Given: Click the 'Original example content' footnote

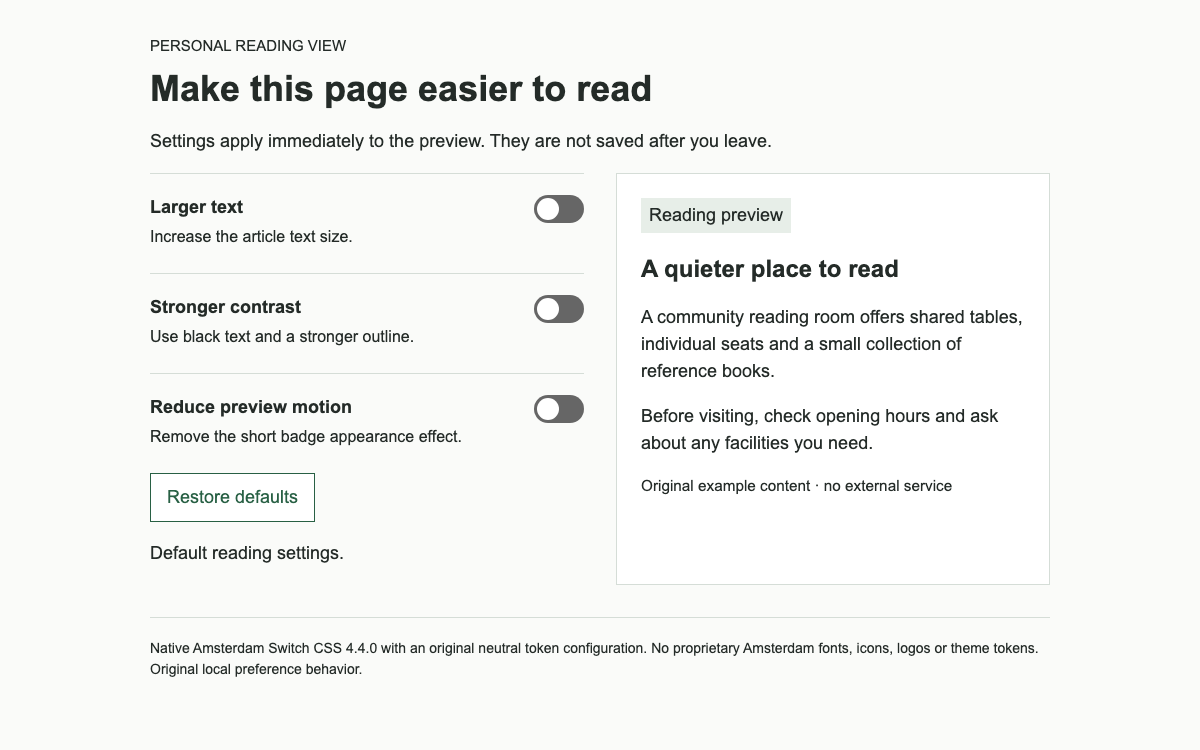Looking at the screenshot, I should 797,486.
